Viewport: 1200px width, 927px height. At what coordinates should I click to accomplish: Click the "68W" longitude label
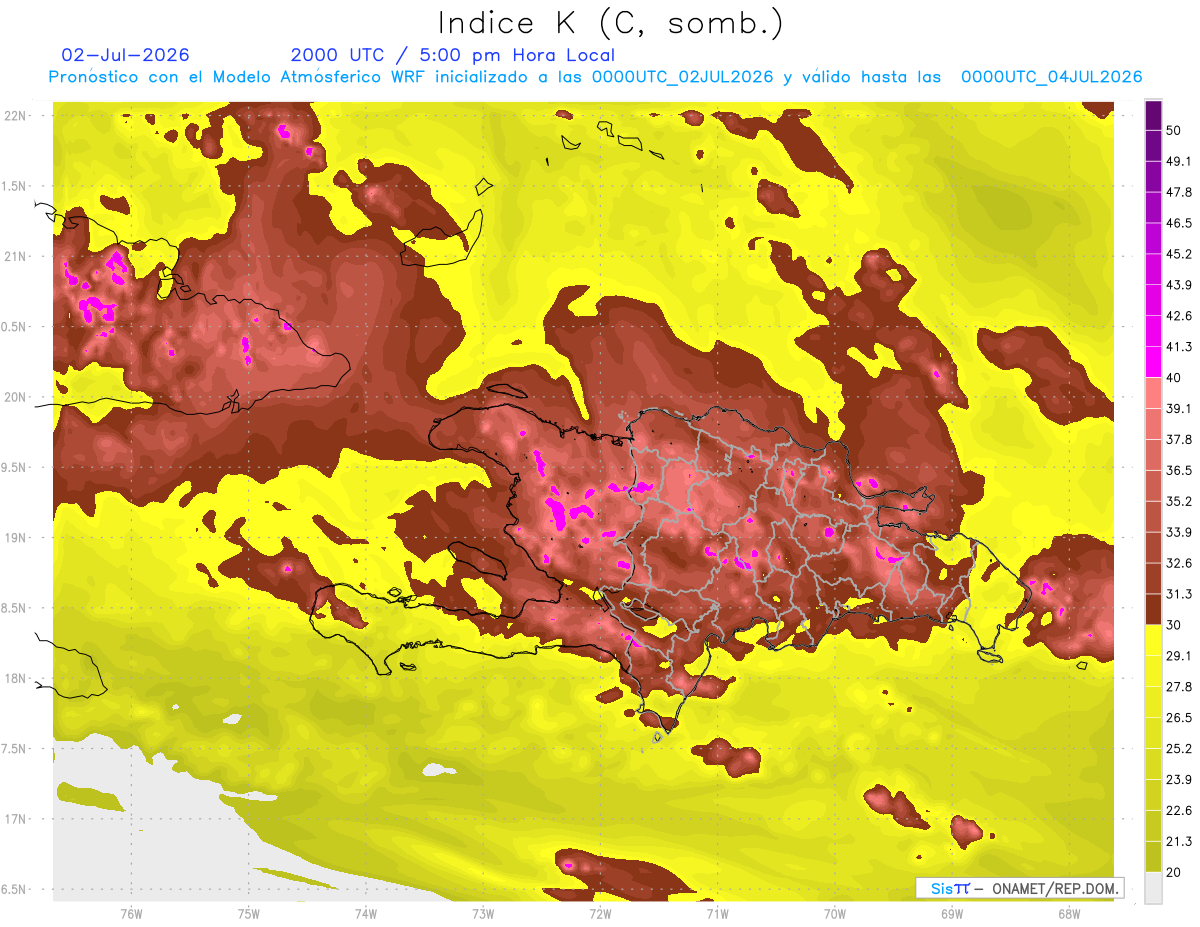click(x=1069, y=913)
